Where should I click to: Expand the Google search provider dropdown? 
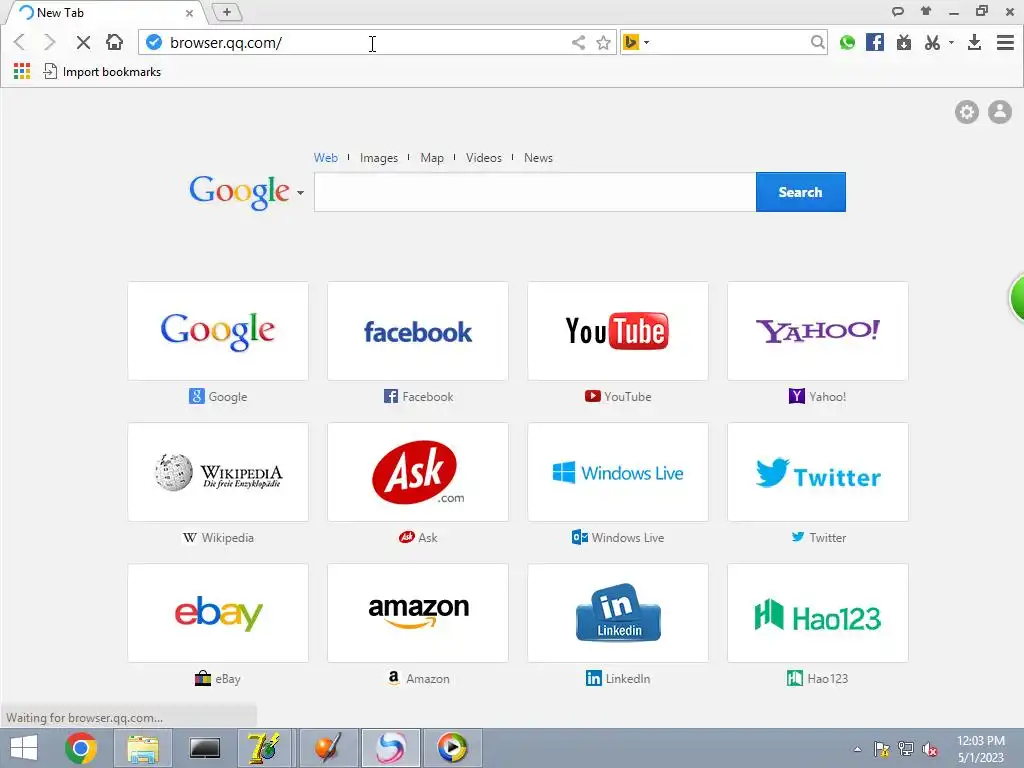click(x=300, y=193)
